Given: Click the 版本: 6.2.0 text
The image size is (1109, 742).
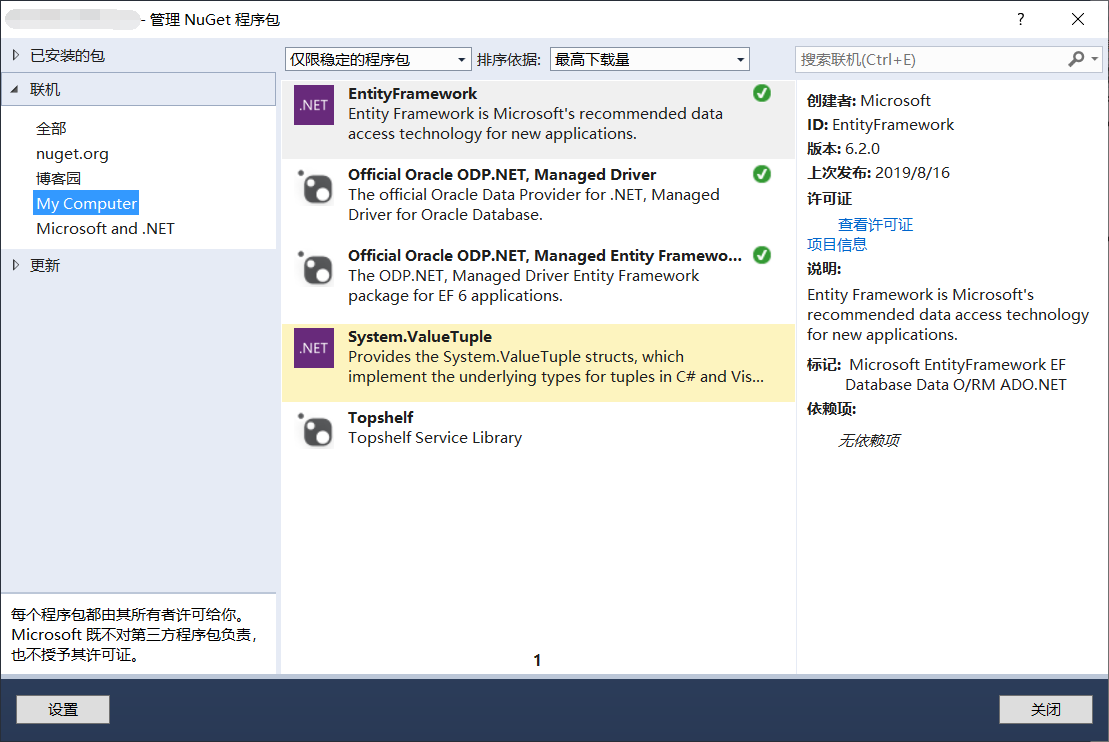Looking at the screenshot, I should pyautogui.click(x=843, y=149).
